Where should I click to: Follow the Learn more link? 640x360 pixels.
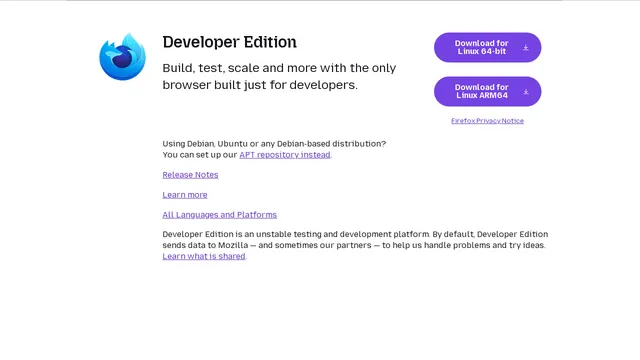click(185, 195)
